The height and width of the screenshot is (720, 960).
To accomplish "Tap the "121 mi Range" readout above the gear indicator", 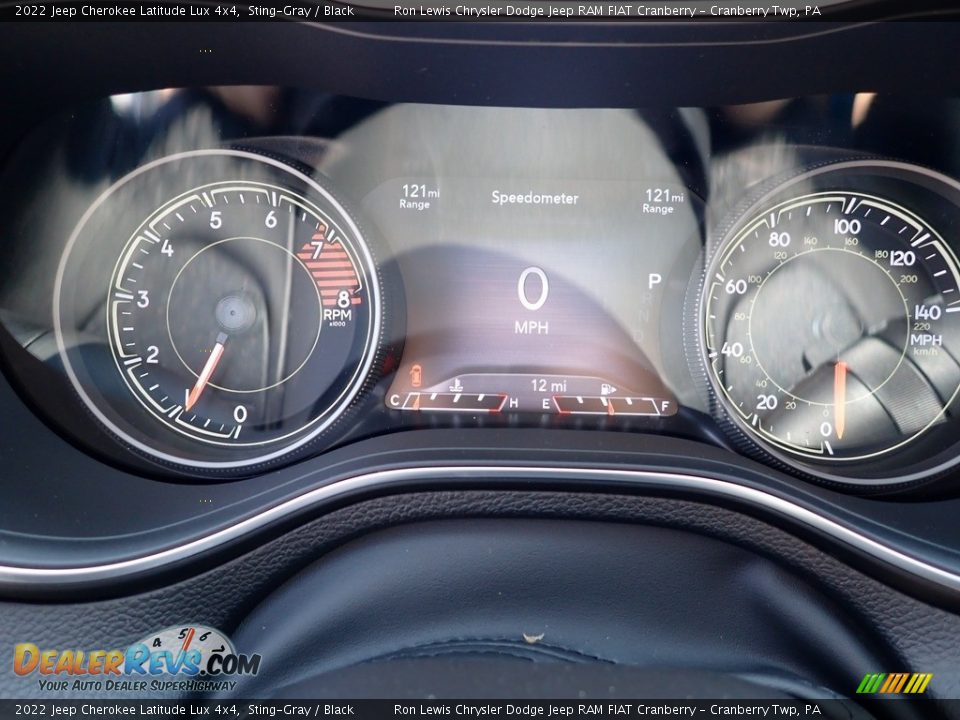I will pyautogui.click(x=663, y=201).
